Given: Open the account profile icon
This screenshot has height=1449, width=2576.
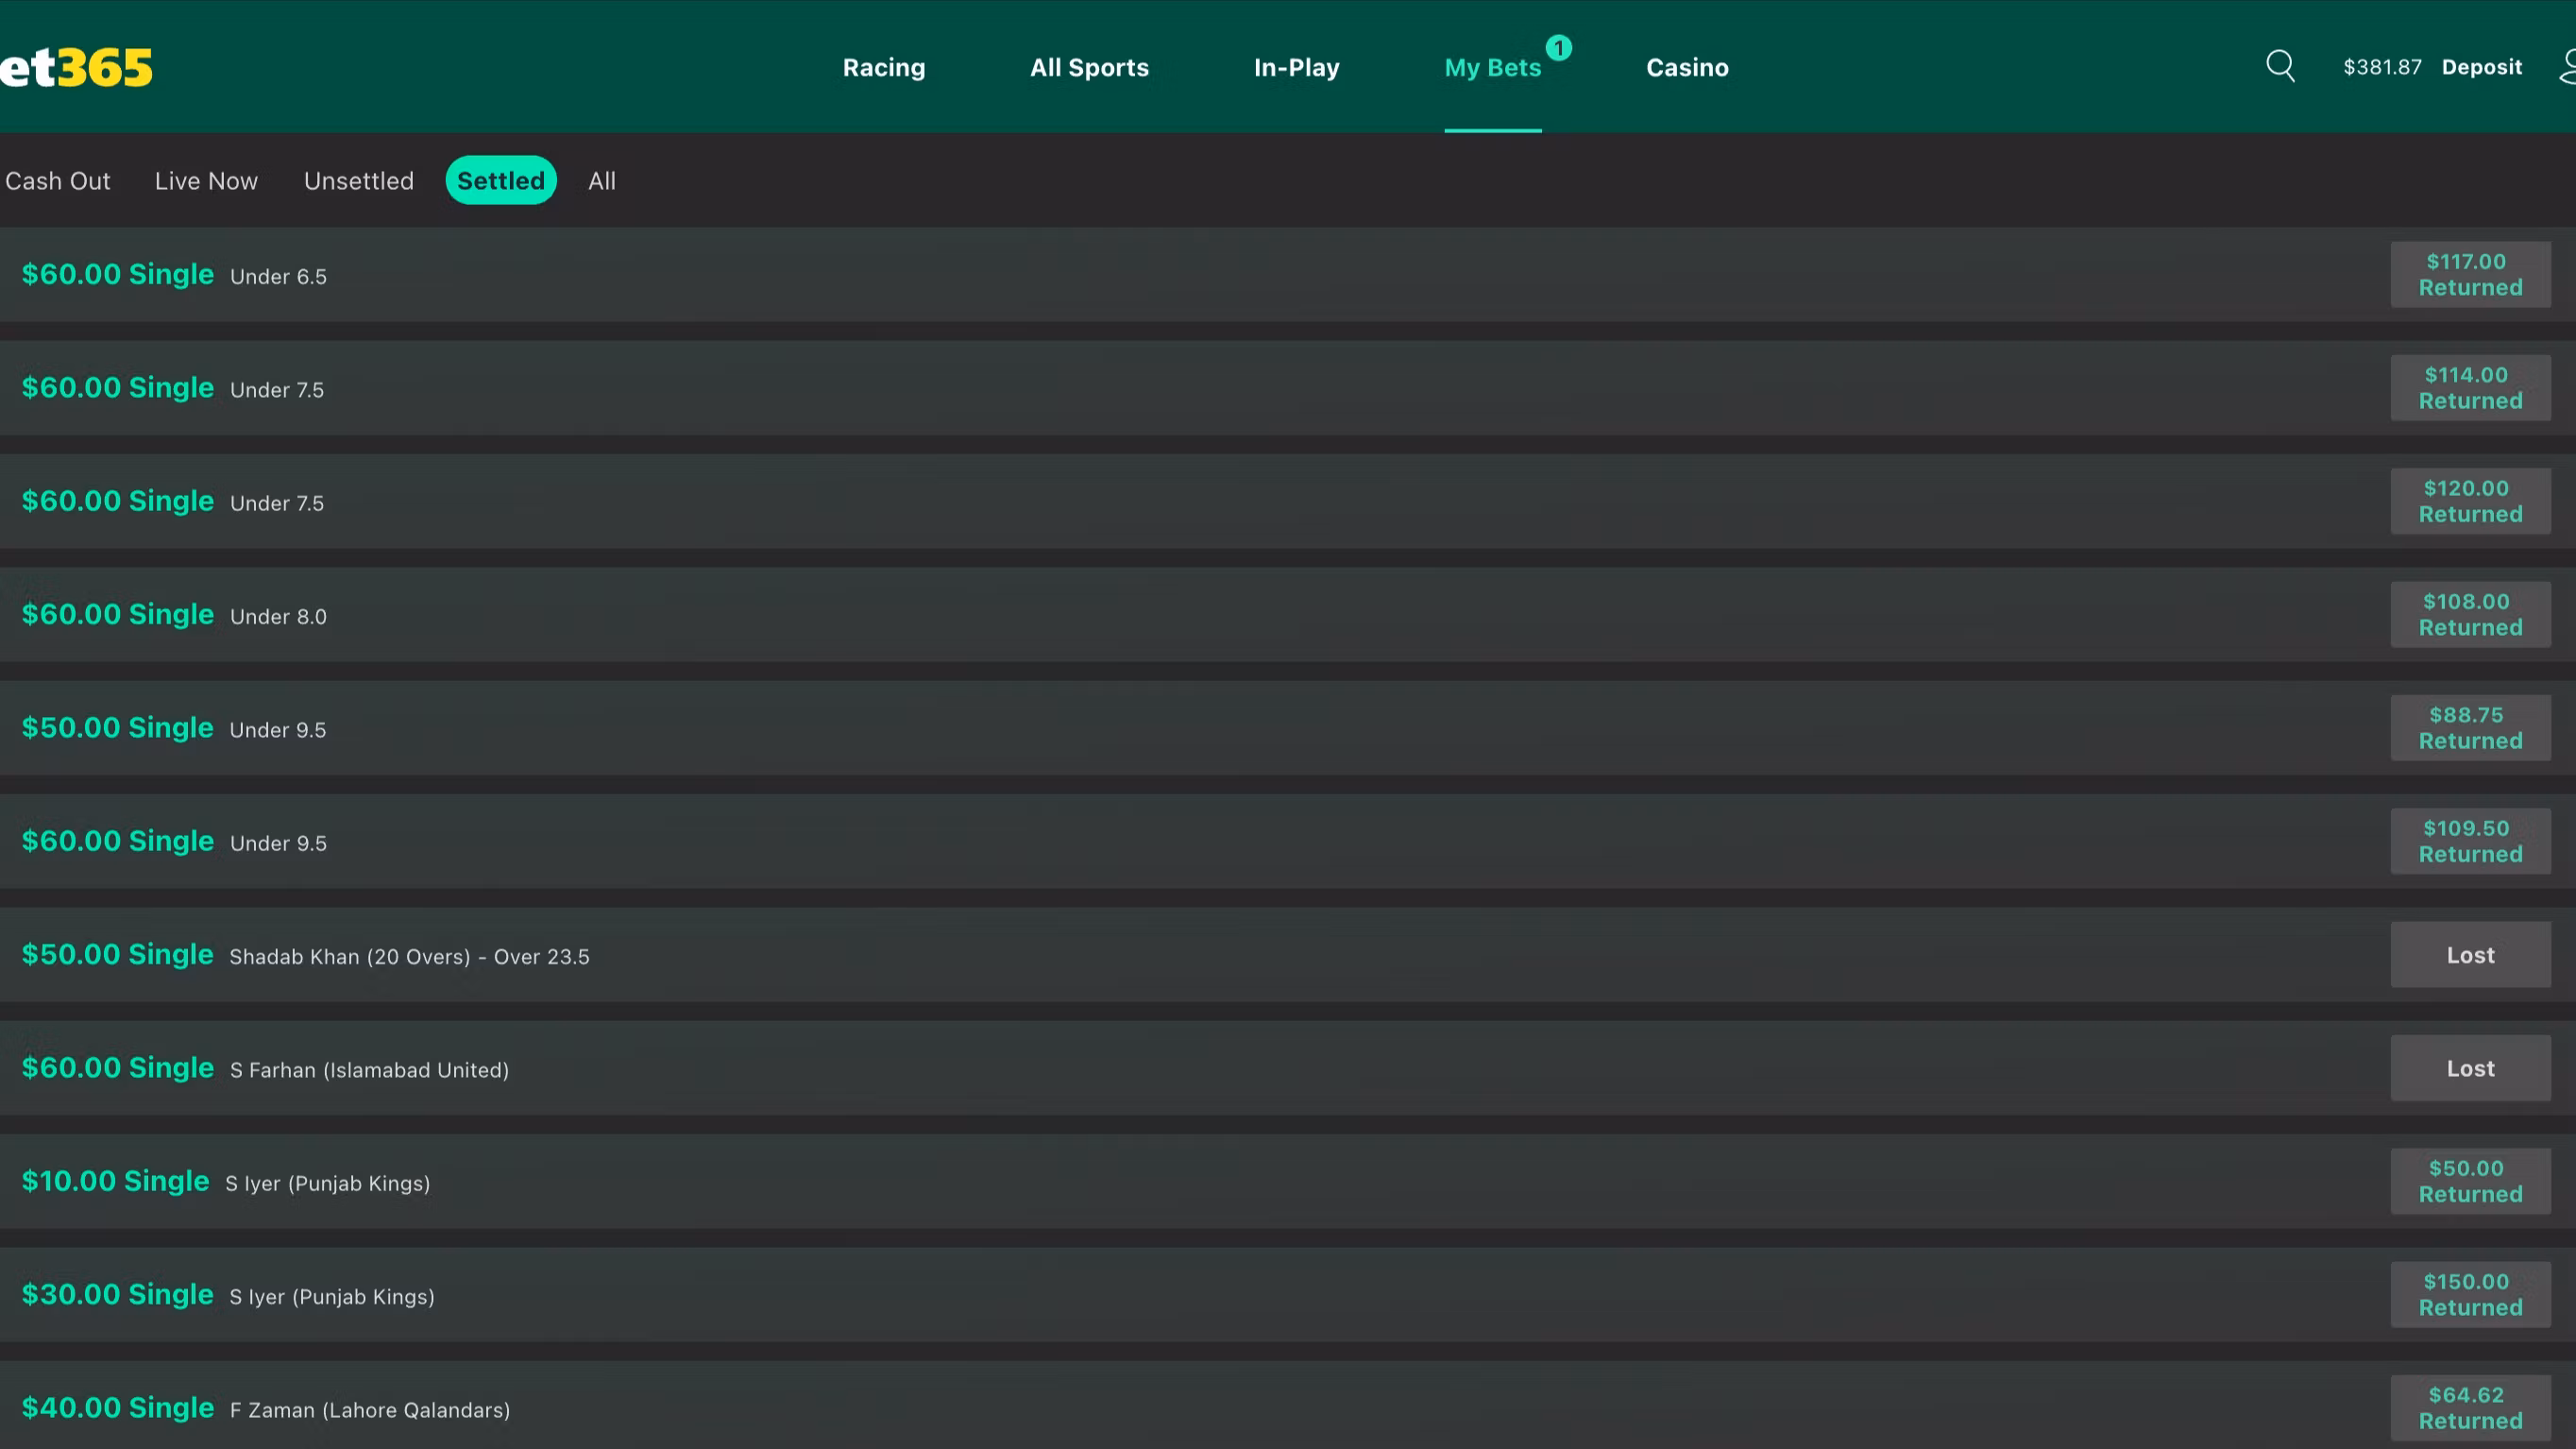Looking at the screenshot, I should [x=2566, y=67].
